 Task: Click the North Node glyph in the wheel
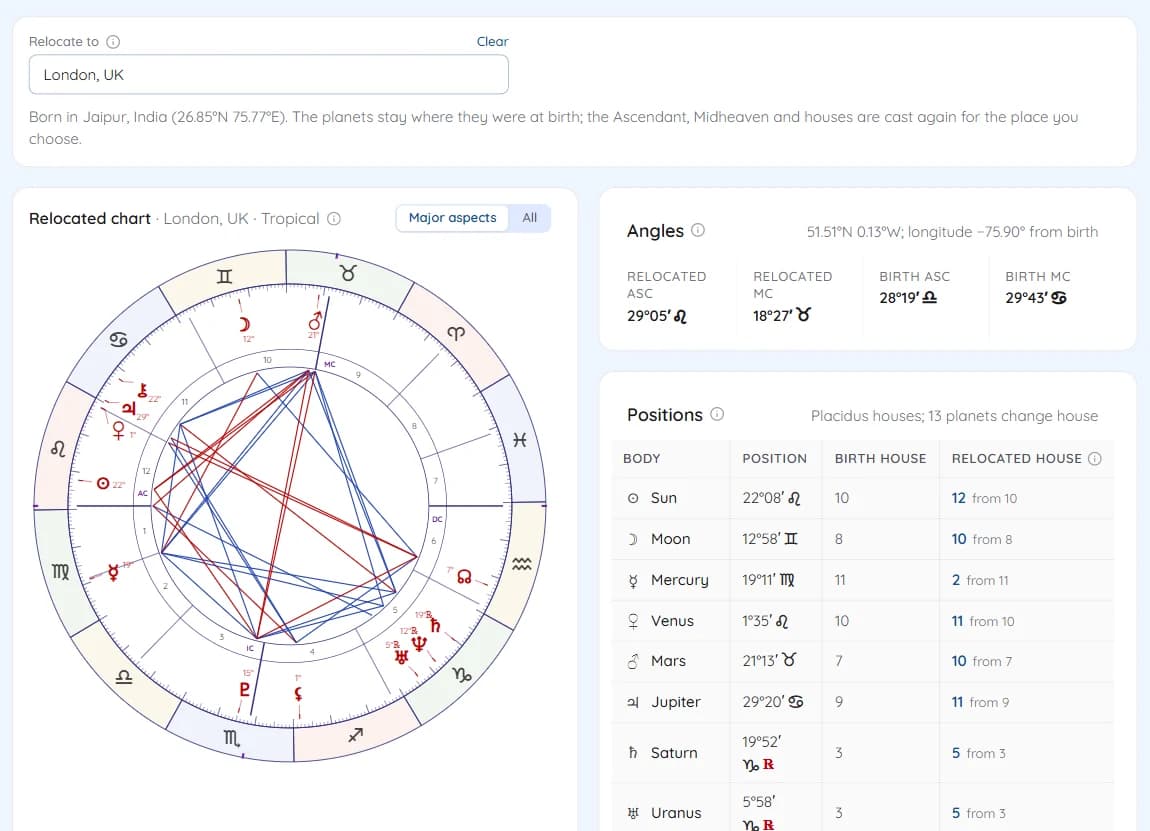pyautogui.click(x=464, y=577)
